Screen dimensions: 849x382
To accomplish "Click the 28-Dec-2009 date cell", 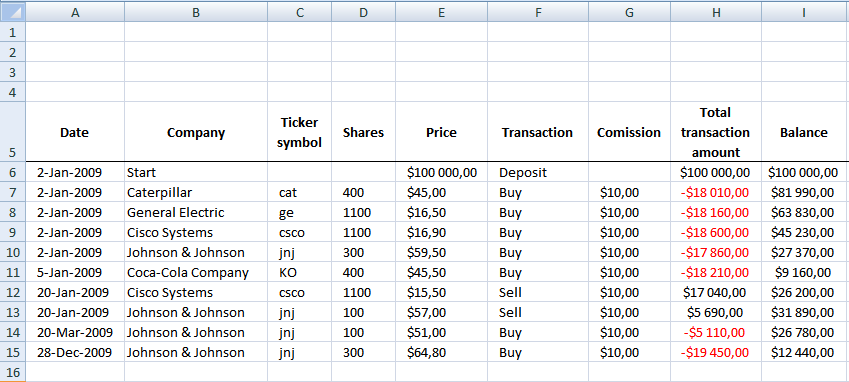I will [x=75, y=353].
